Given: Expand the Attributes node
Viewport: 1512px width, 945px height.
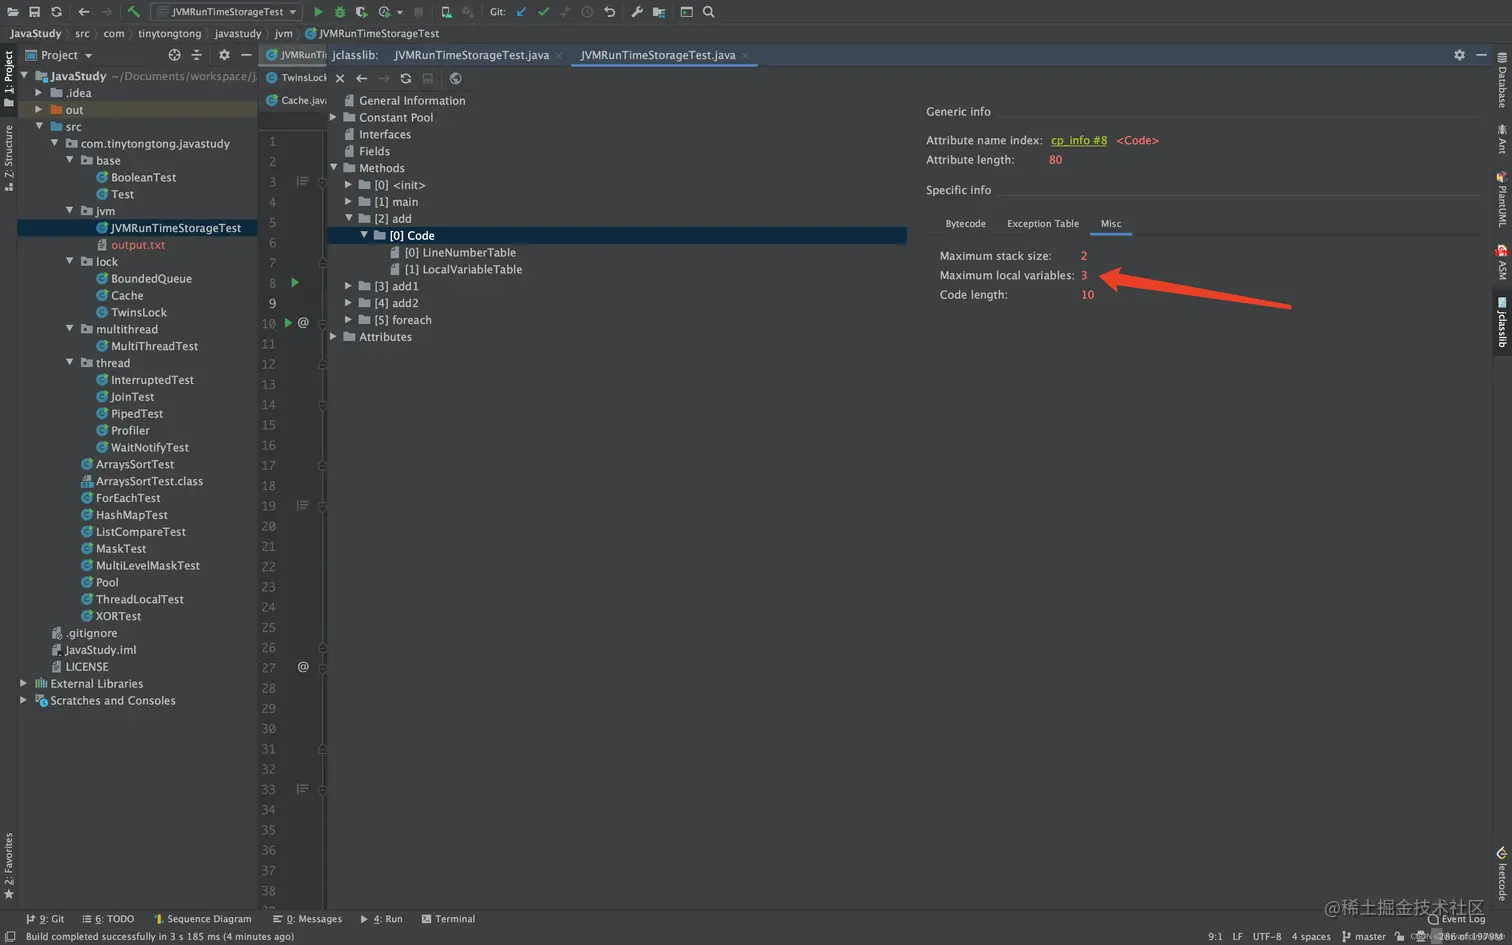Looking at the screenshot, I should (333, 337).
